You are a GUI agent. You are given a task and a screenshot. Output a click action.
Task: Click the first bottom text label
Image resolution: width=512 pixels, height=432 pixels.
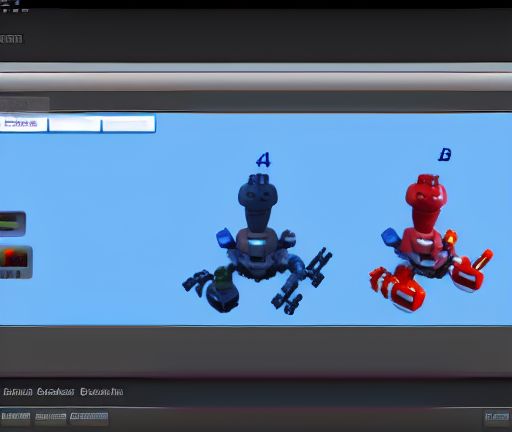coord(18,392)
